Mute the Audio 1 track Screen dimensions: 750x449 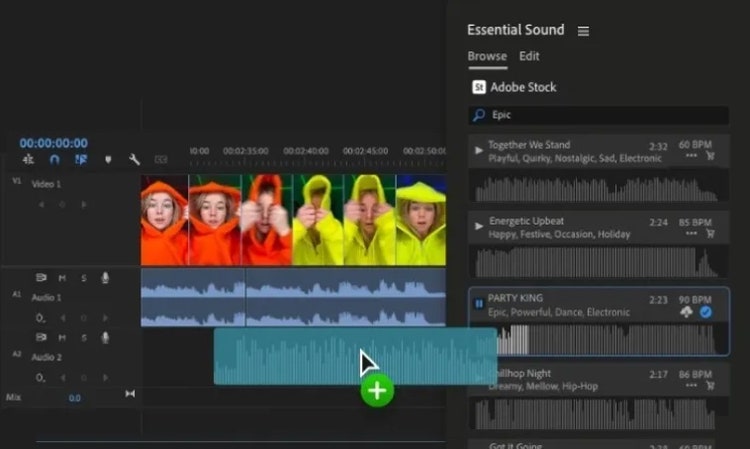tap(62, 278)
